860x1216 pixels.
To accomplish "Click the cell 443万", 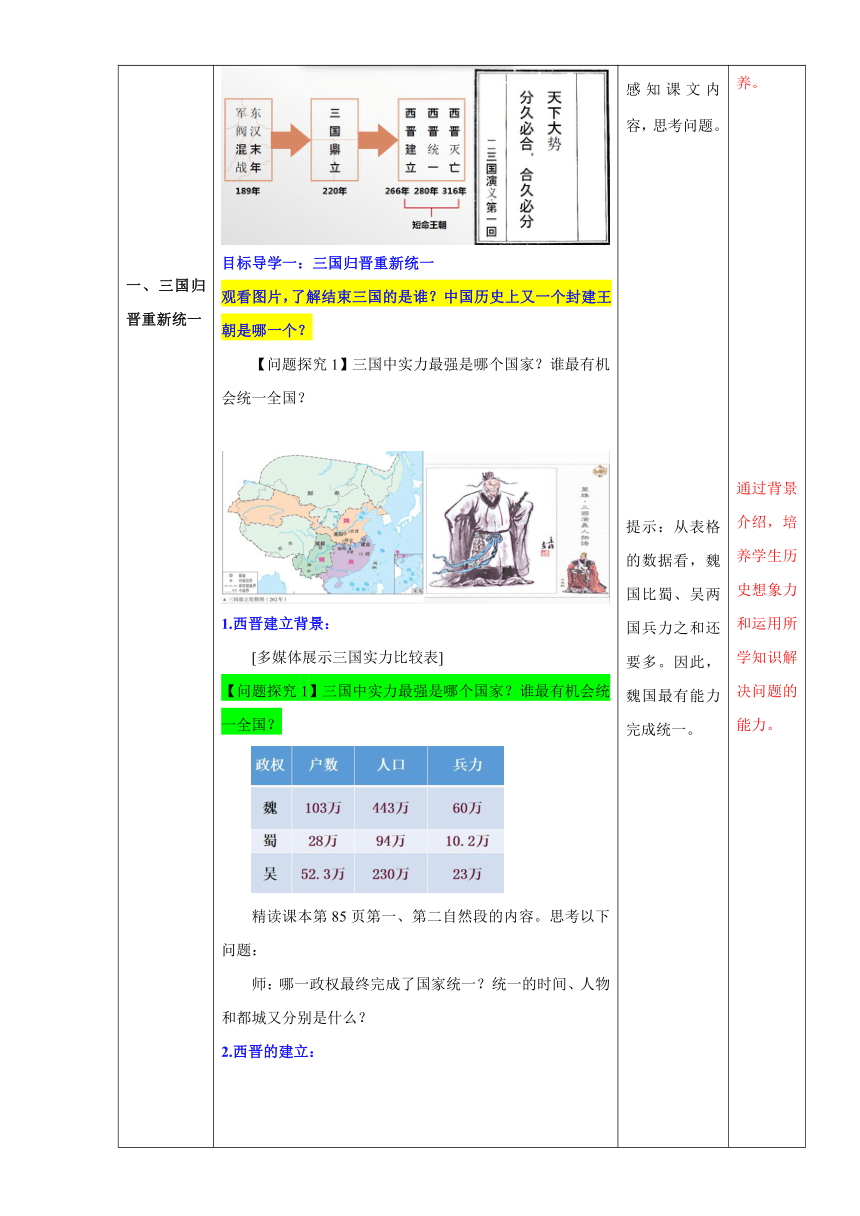I will coord(390,807).
